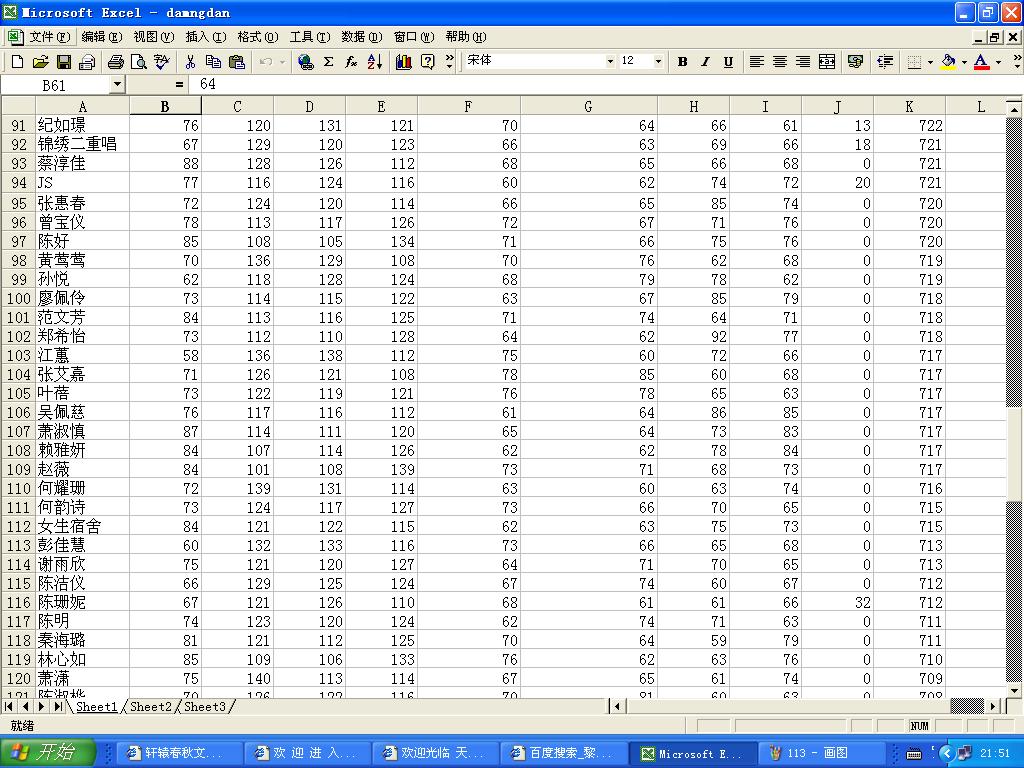Image resolution: width=1024 pixels, height=768 pixels.
Task: Click the Merge and Center icon
Action: (x=827, y=62)
